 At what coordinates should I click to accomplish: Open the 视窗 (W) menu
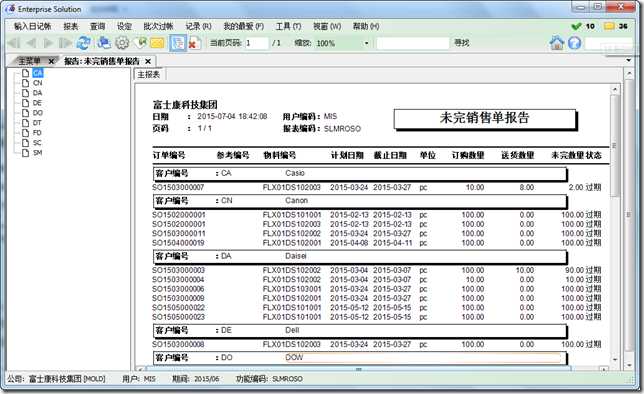[x=327, y=26]
